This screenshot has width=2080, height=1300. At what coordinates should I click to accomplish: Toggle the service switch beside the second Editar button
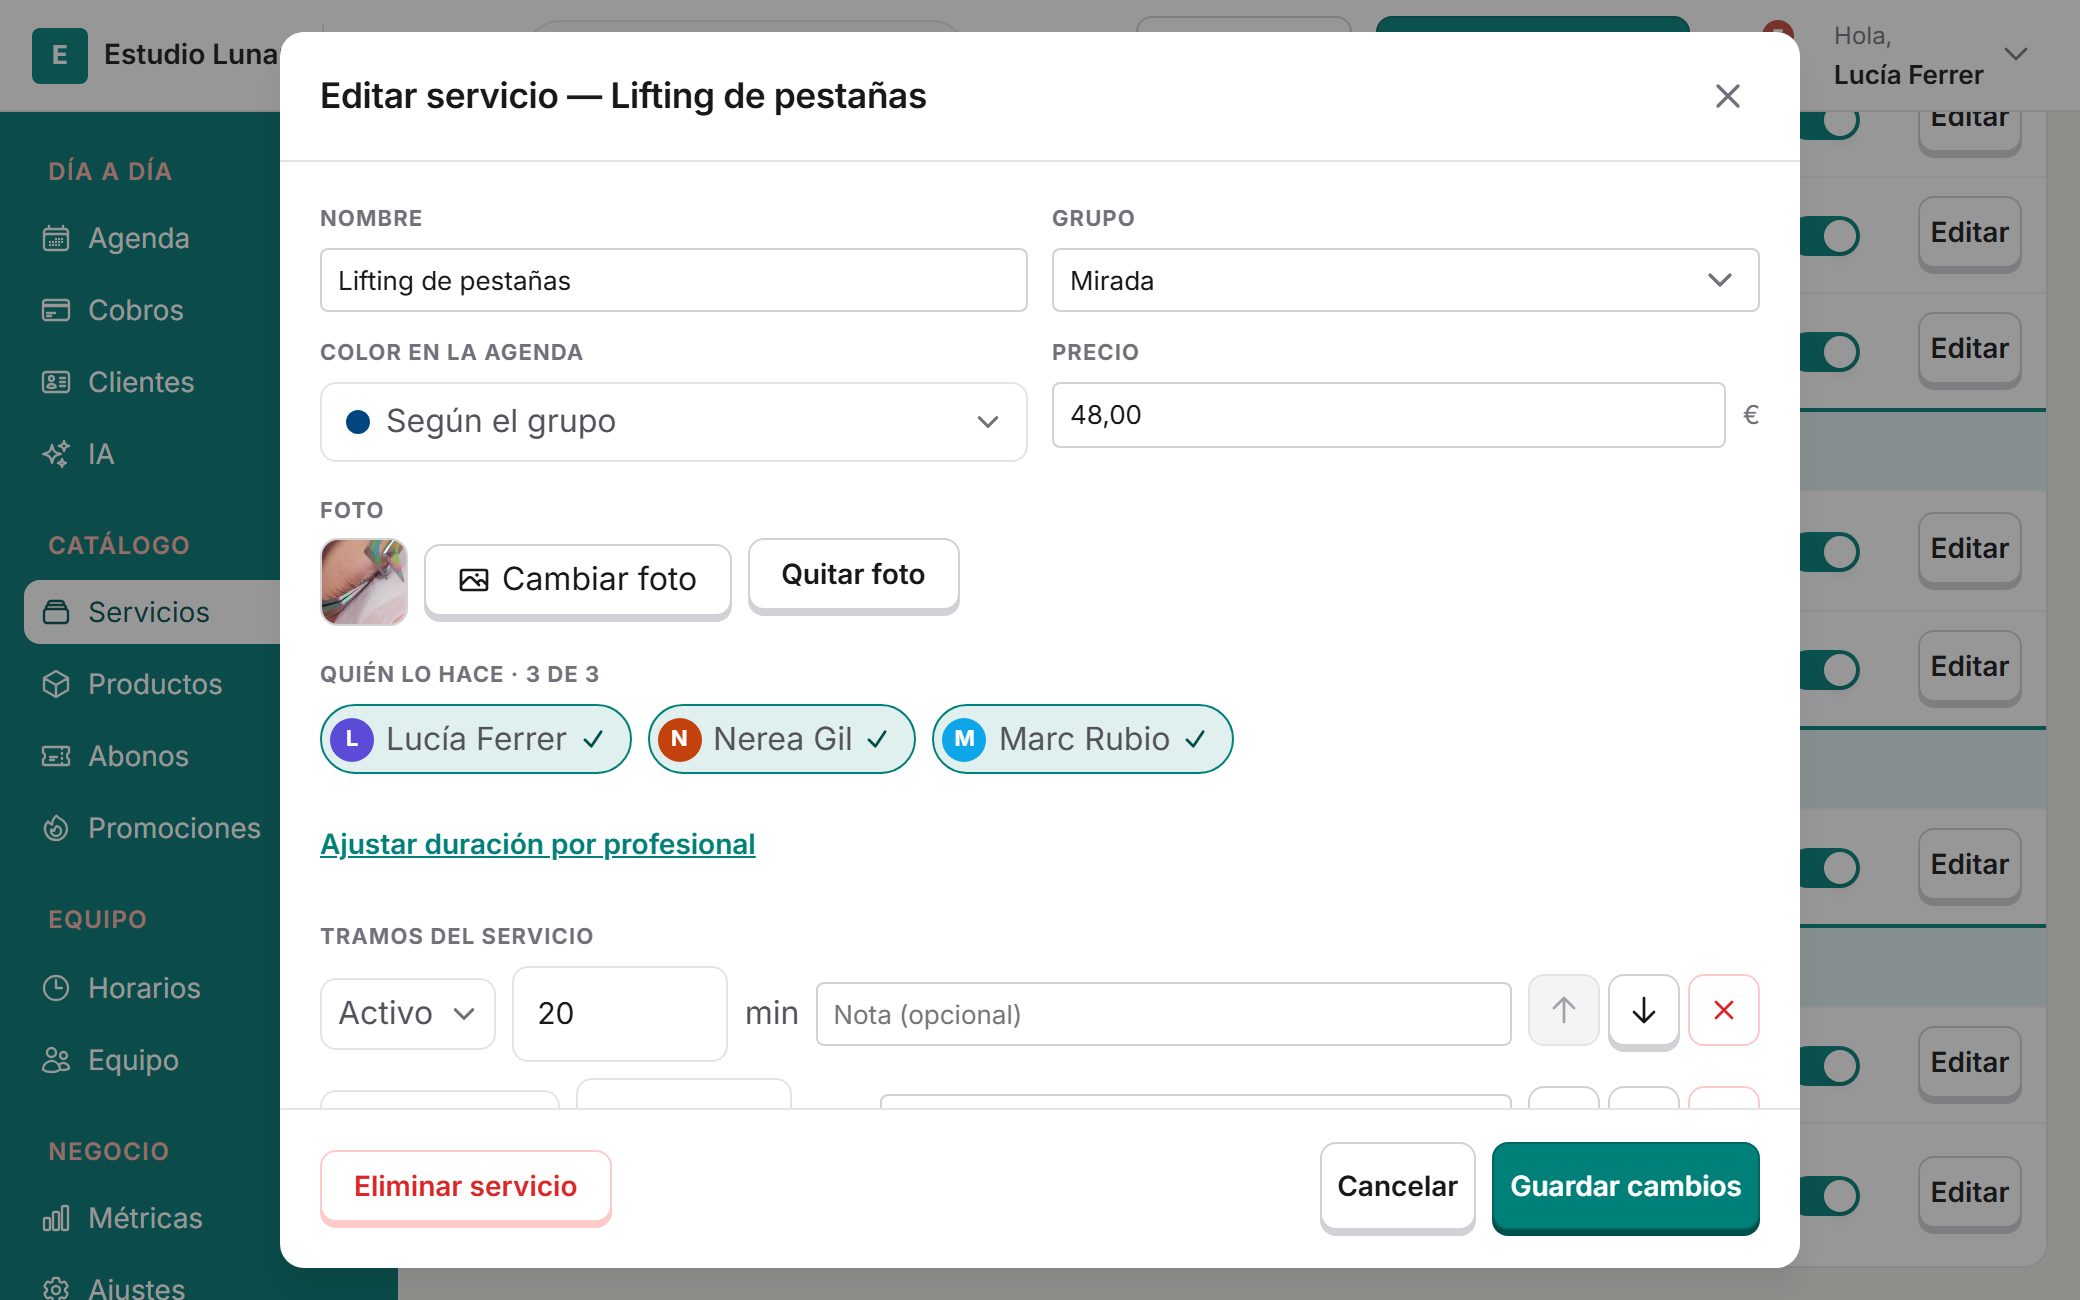coord(1830,236)
